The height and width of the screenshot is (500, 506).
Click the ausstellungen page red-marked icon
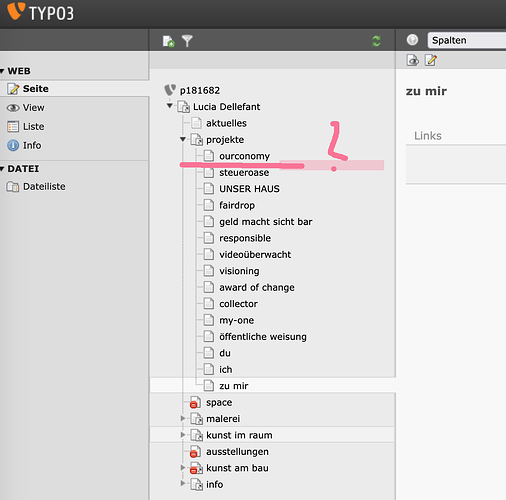(x=195, y=452)
